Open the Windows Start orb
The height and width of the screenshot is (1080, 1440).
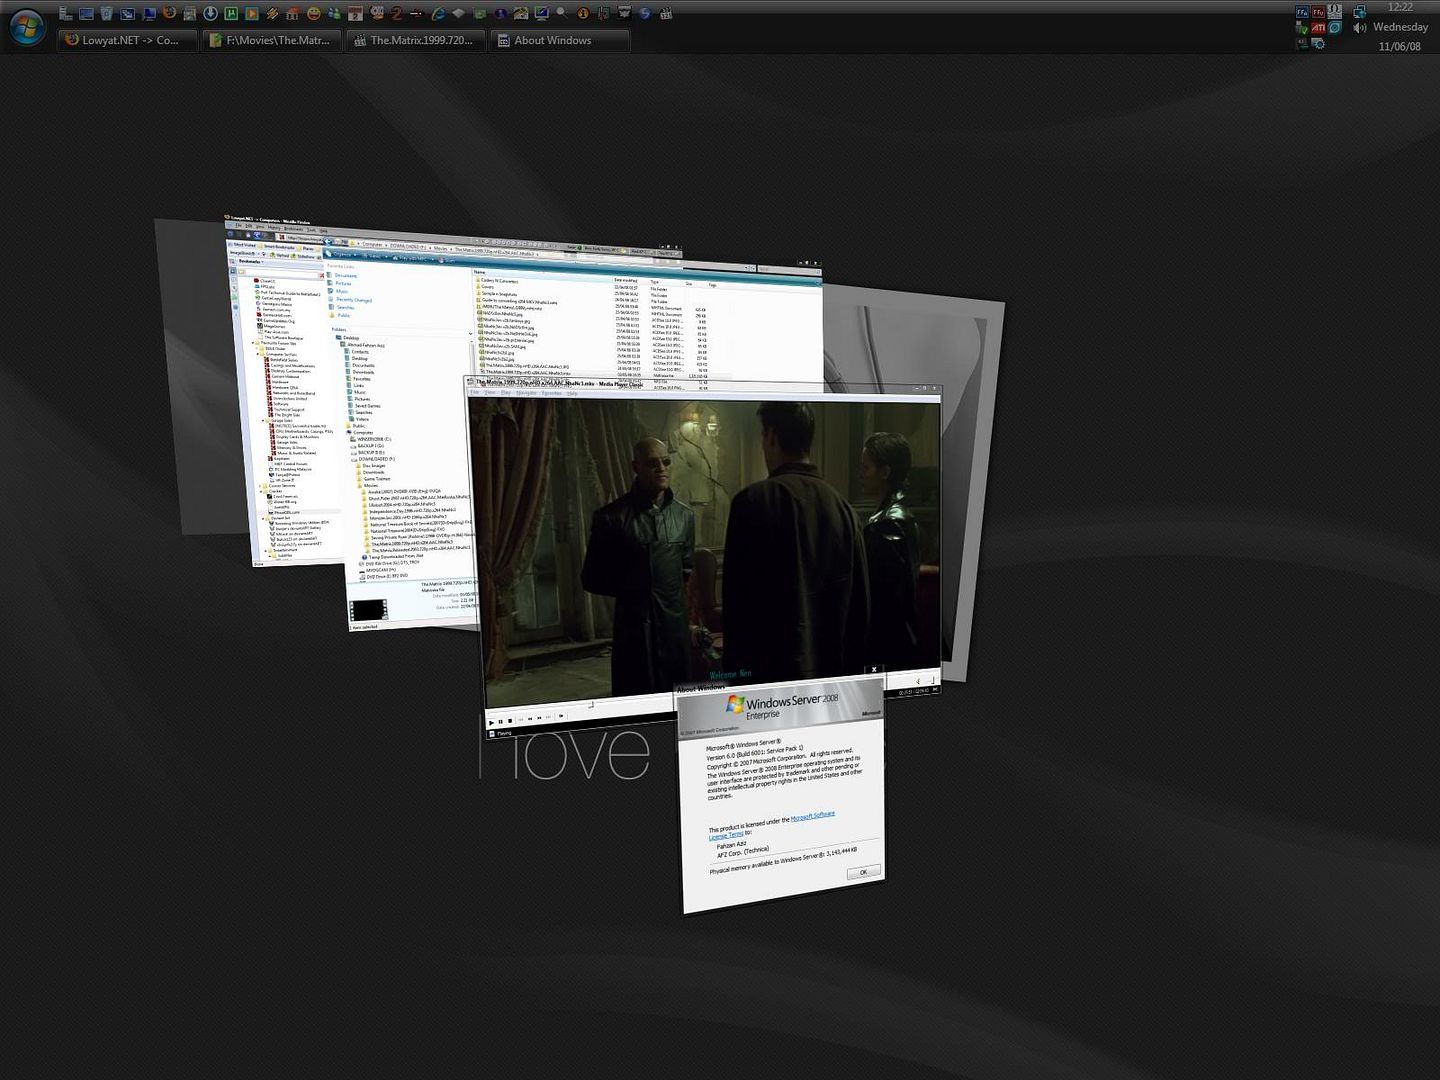tap(26, 28)
